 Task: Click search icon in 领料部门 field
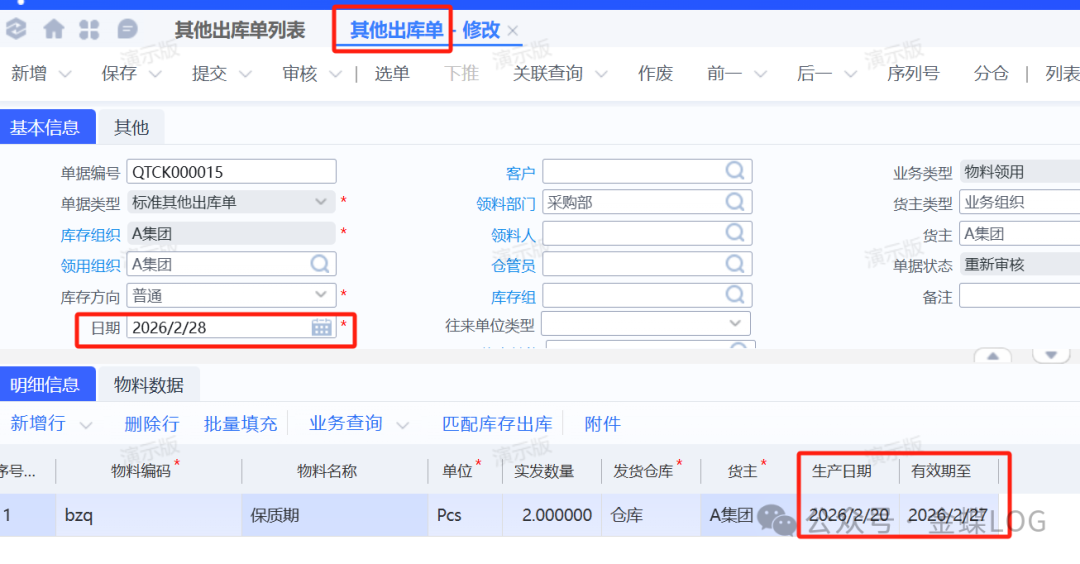(735, 202)
